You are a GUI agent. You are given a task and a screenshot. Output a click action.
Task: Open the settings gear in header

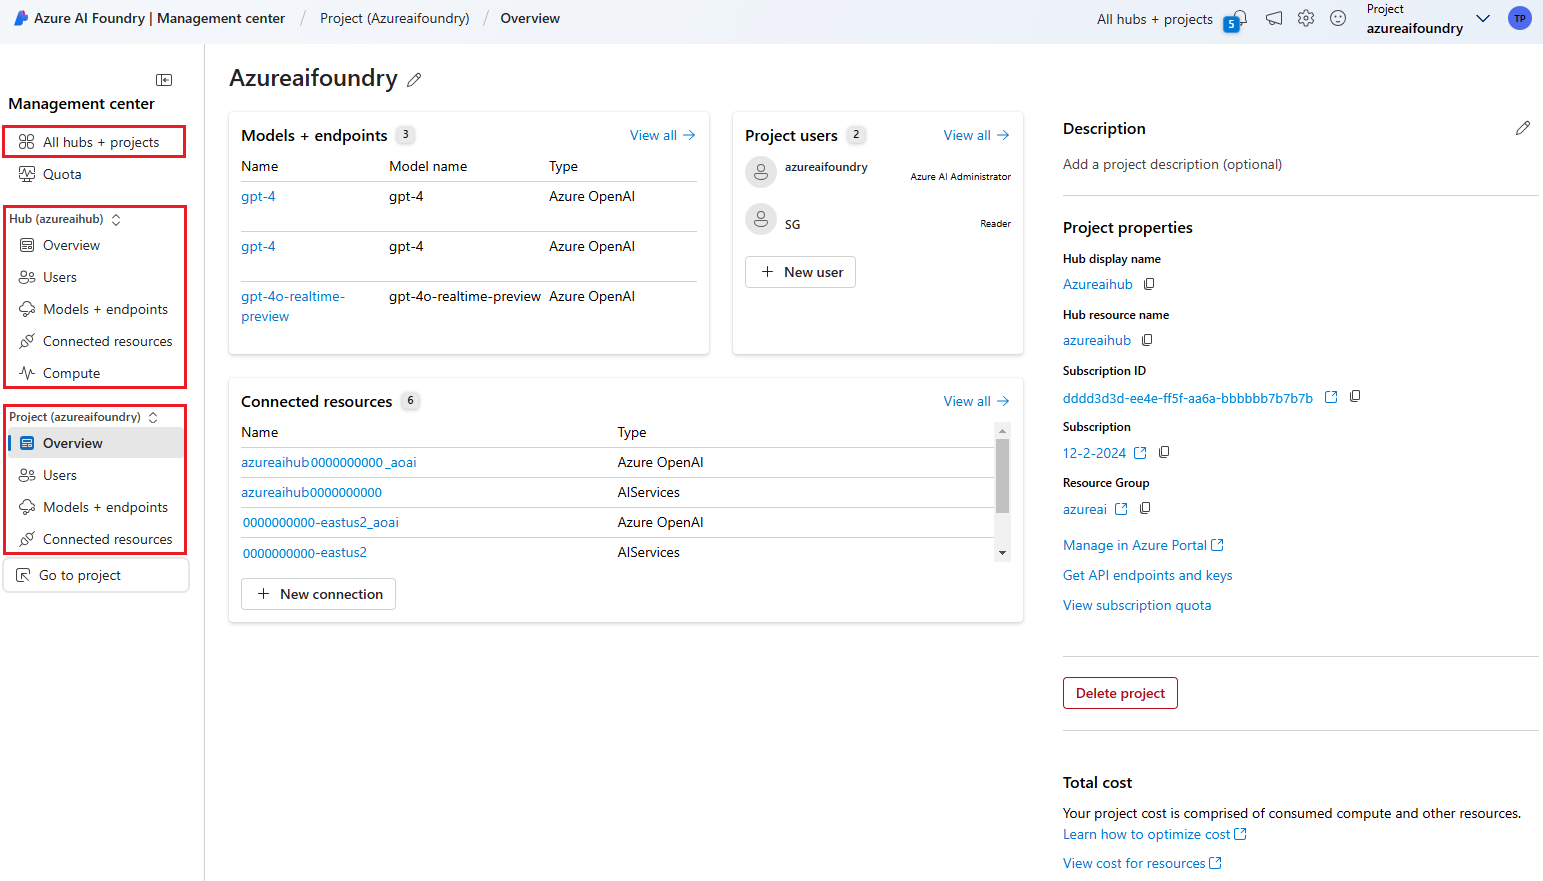point(1306,18)
